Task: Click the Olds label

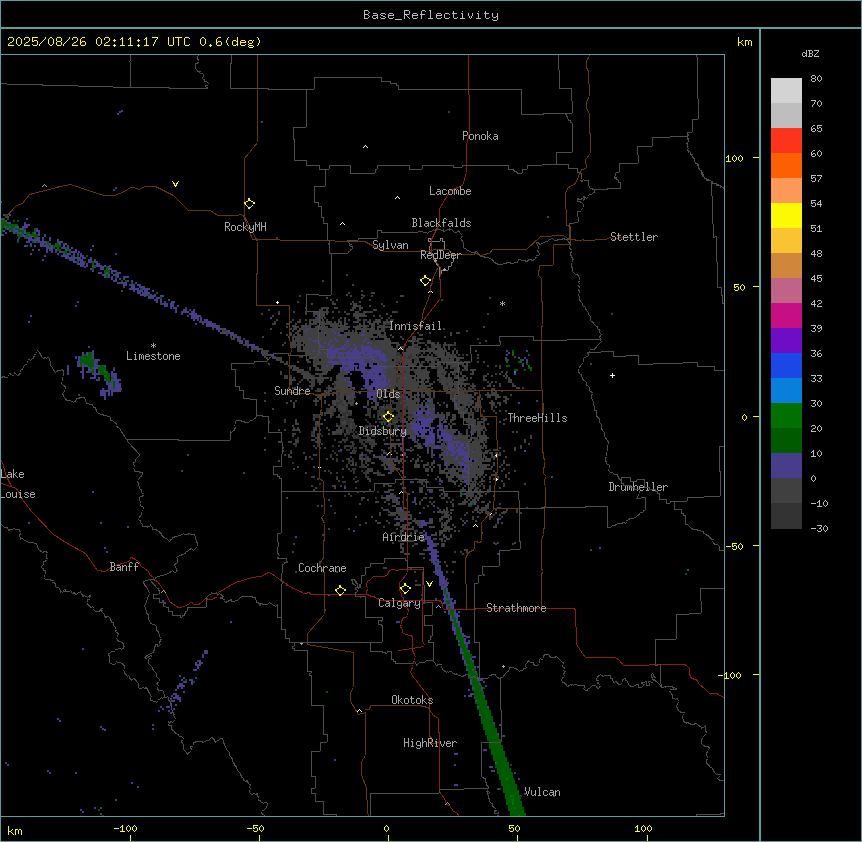Action: click(388, 394)
